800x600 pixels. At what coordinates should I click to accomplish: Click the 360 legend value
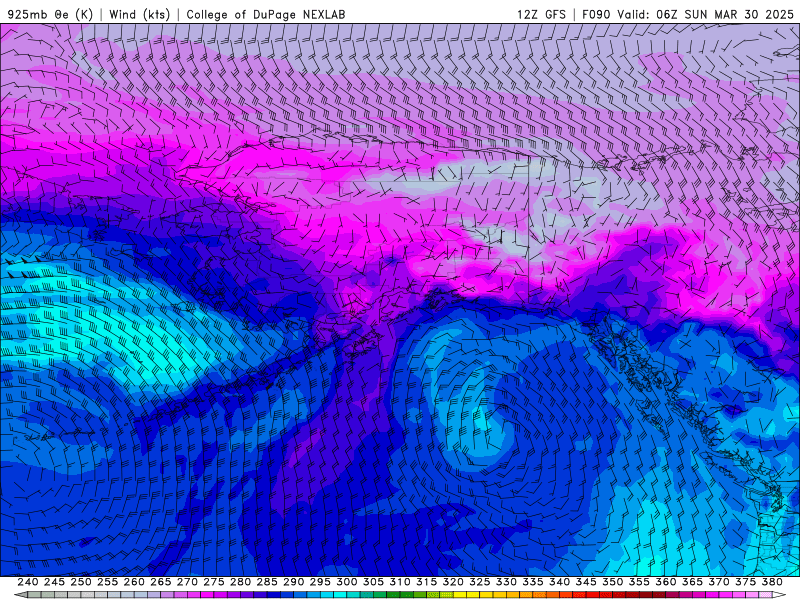[666, 582]
